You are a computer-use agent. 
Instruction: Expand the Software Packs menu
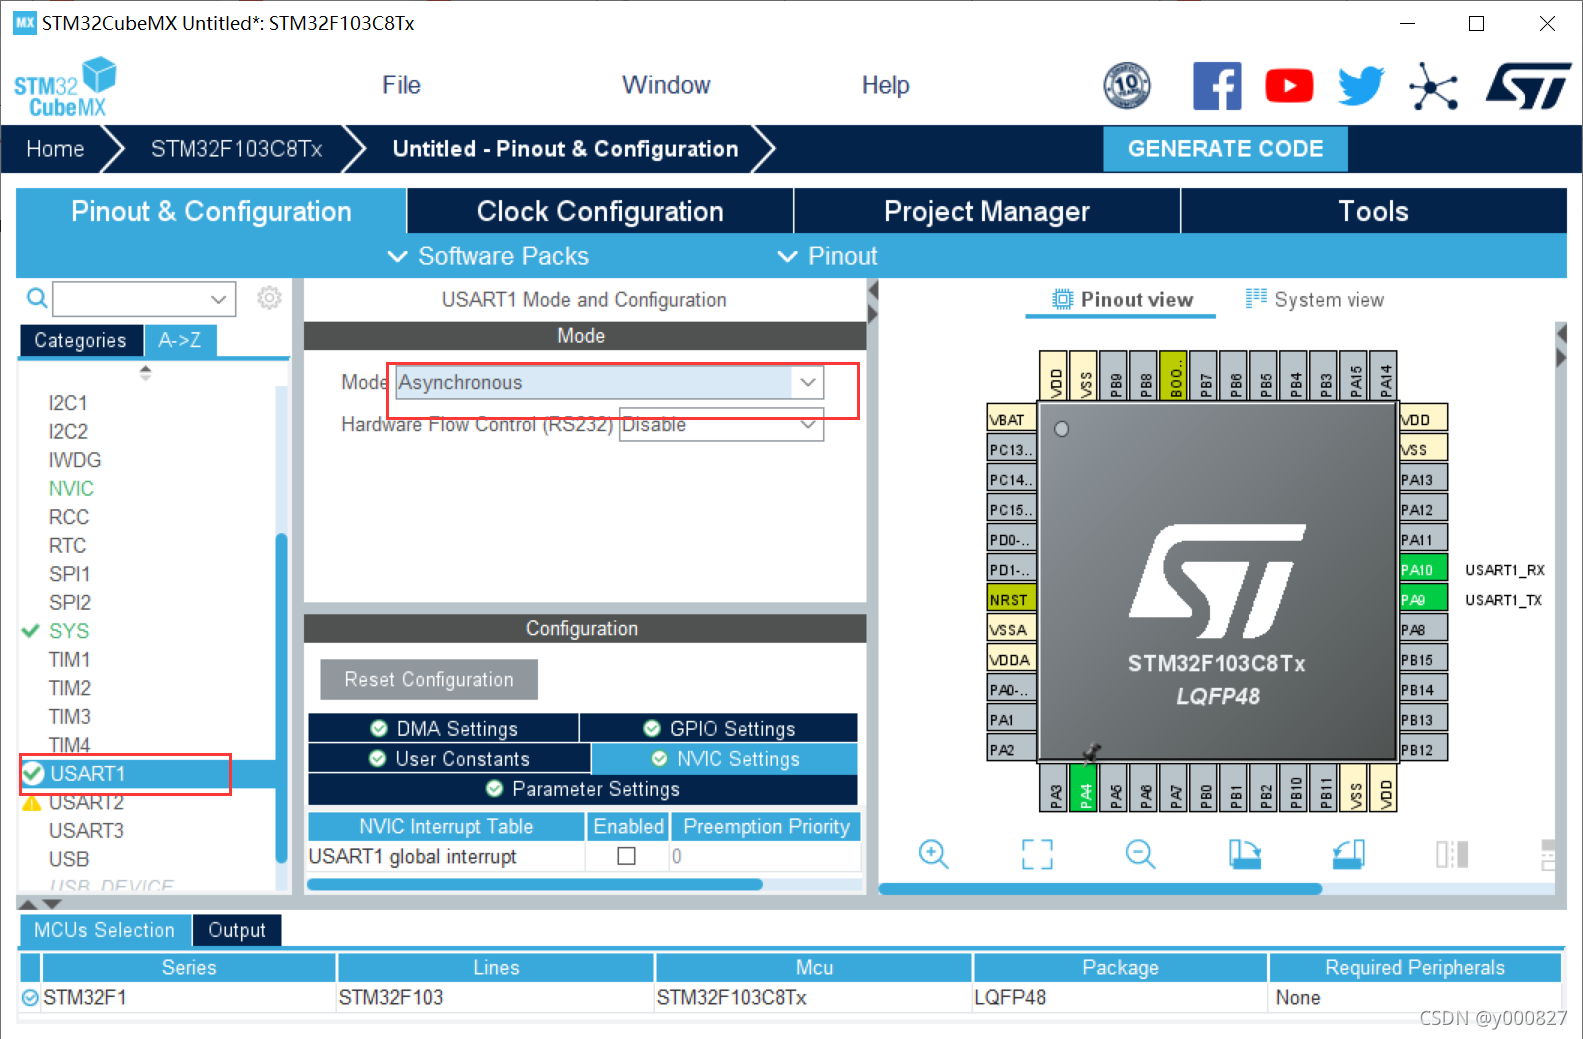488,256
